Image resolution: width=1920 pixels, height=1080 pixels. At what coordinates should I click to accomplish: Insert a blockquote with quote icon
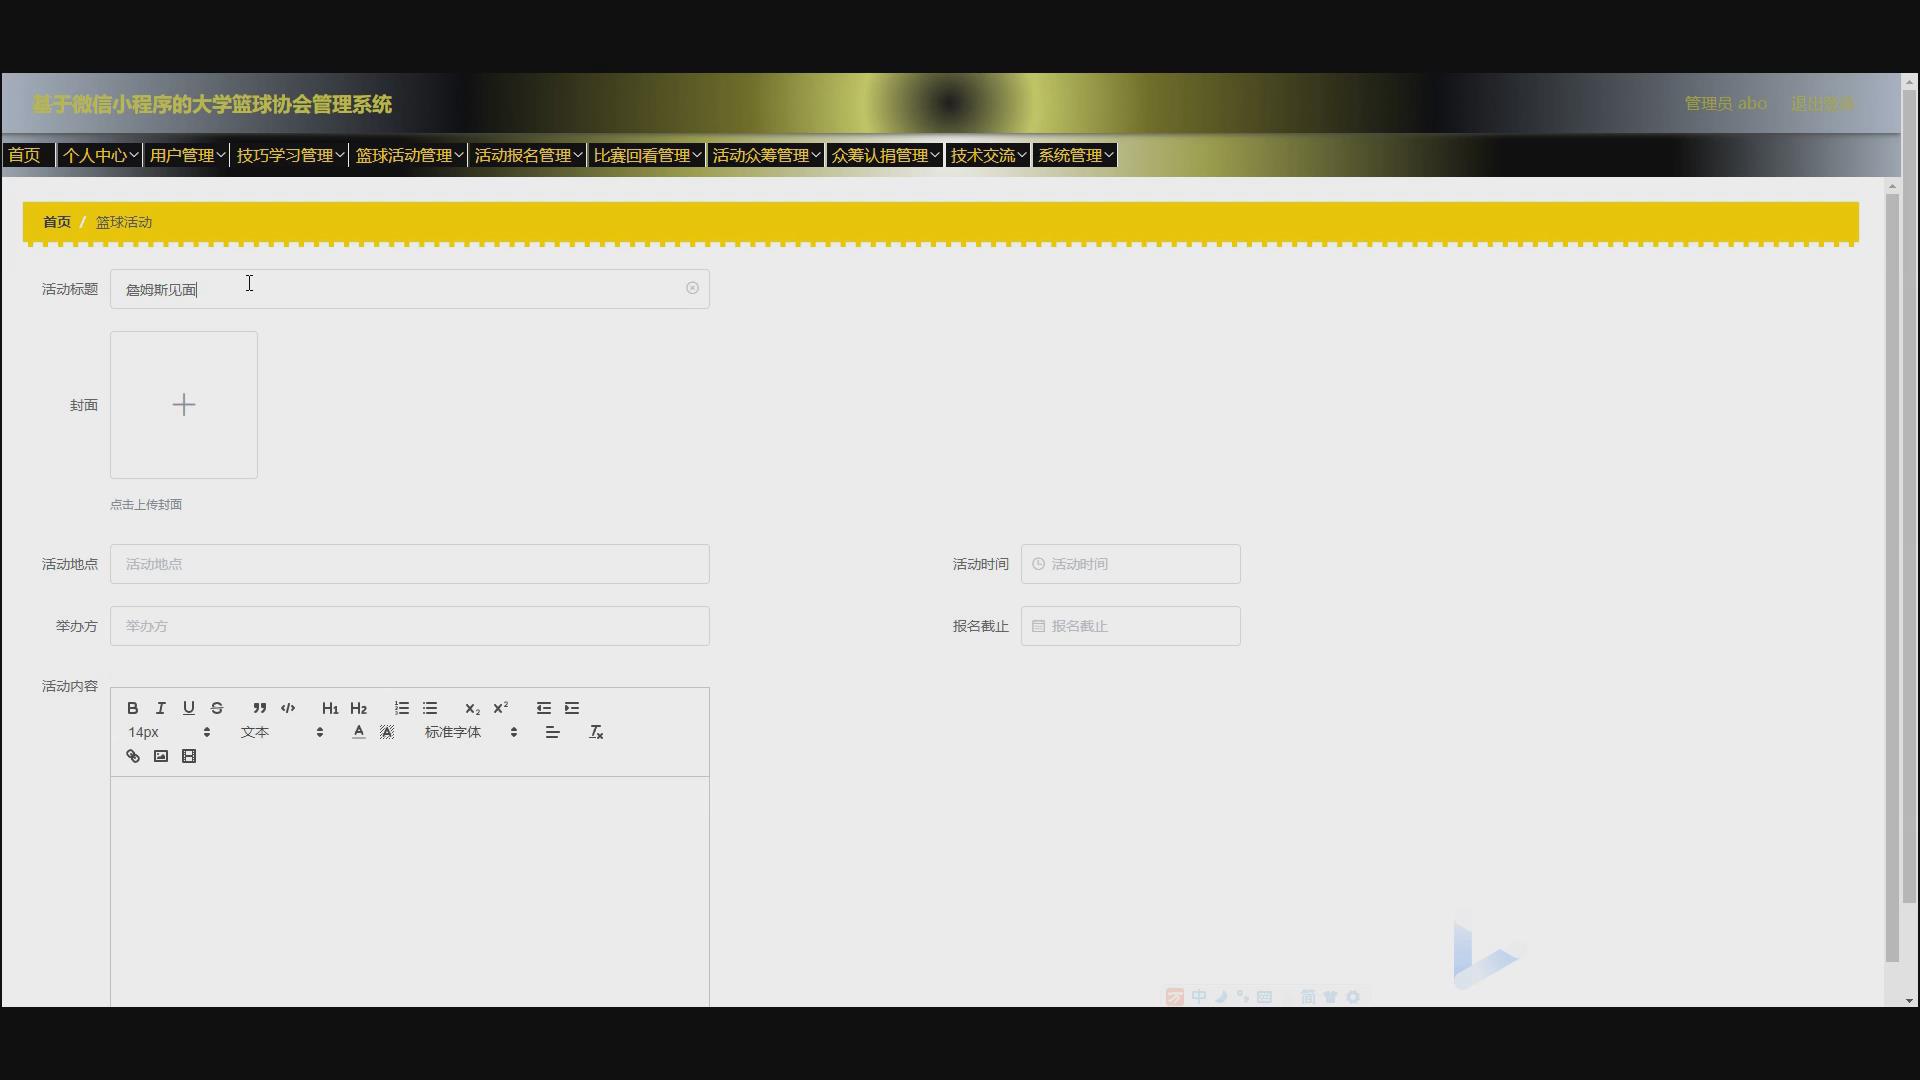tap(259, 708)
